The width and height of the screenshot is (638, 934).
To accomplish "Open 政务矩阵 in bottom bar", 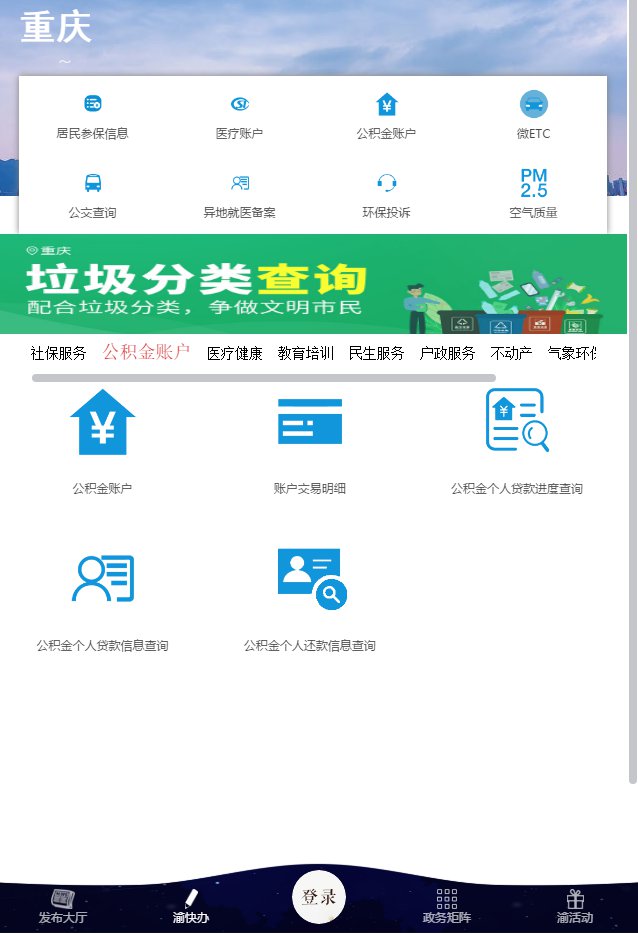I will tap(447, 906).
